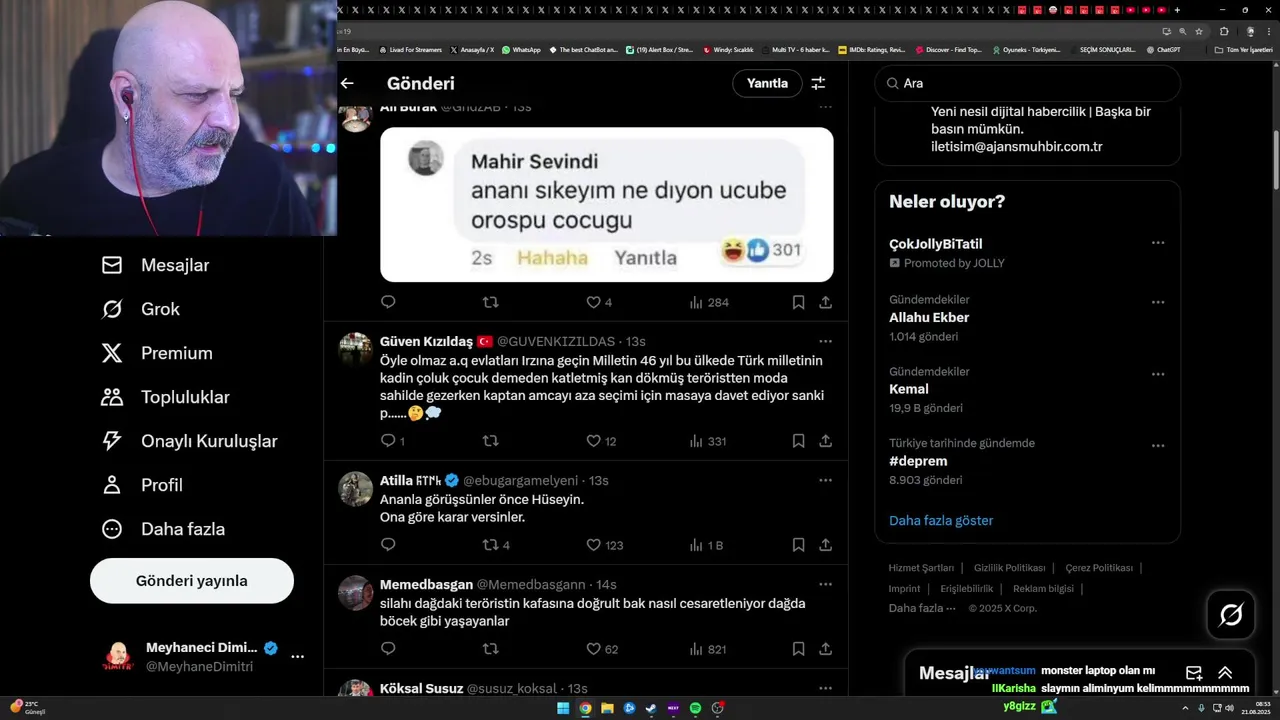Open options for Kemal trend
Screen dimensions: 1280x720
coord(1157,374)
